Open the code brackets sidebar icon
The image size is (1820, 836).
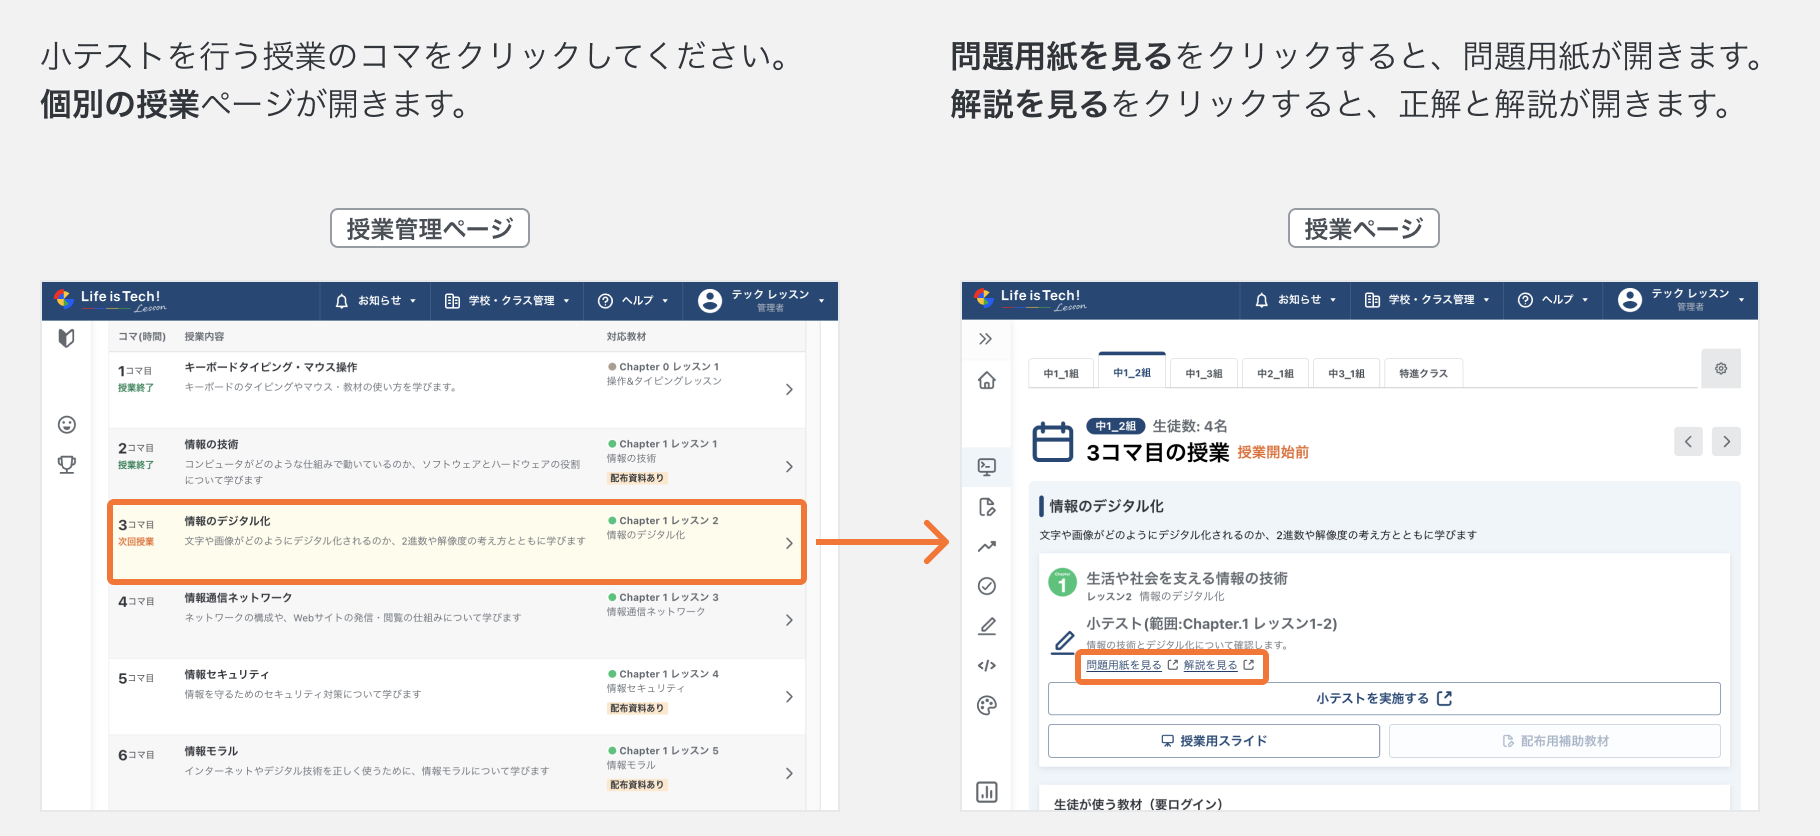pyautogui.click(x=987, y=665)
